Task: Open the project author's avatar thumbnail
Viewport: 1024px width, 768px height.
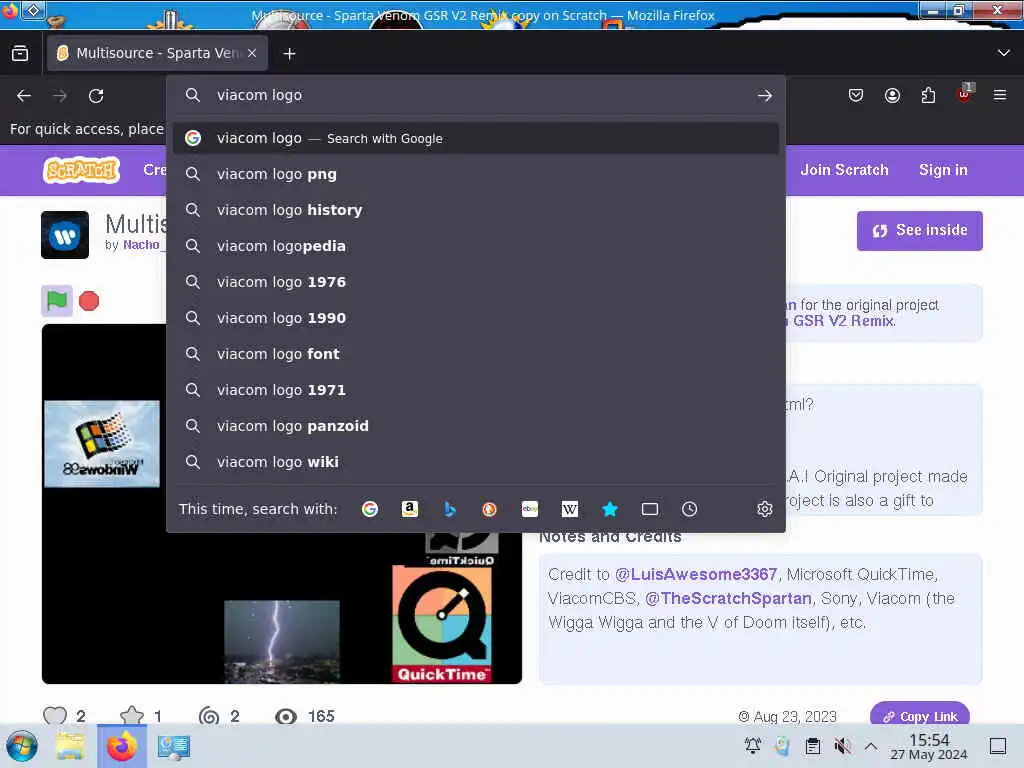Action: tap(65, 235)
